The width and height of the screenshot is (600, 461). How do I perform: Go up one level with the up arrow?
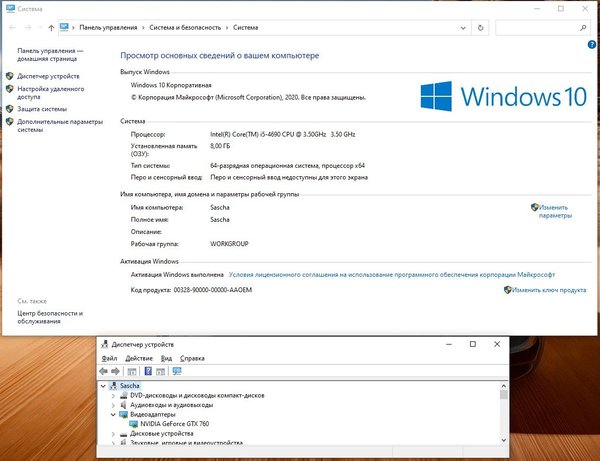(51, 28)
